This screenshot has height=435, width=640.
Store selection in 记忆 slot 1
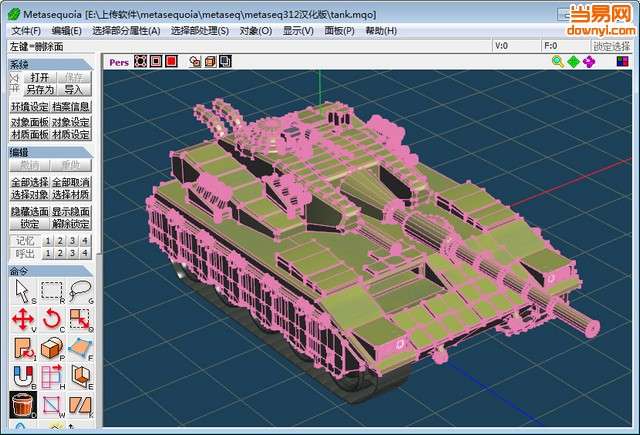pyautogui.click(x=48, y=241)
